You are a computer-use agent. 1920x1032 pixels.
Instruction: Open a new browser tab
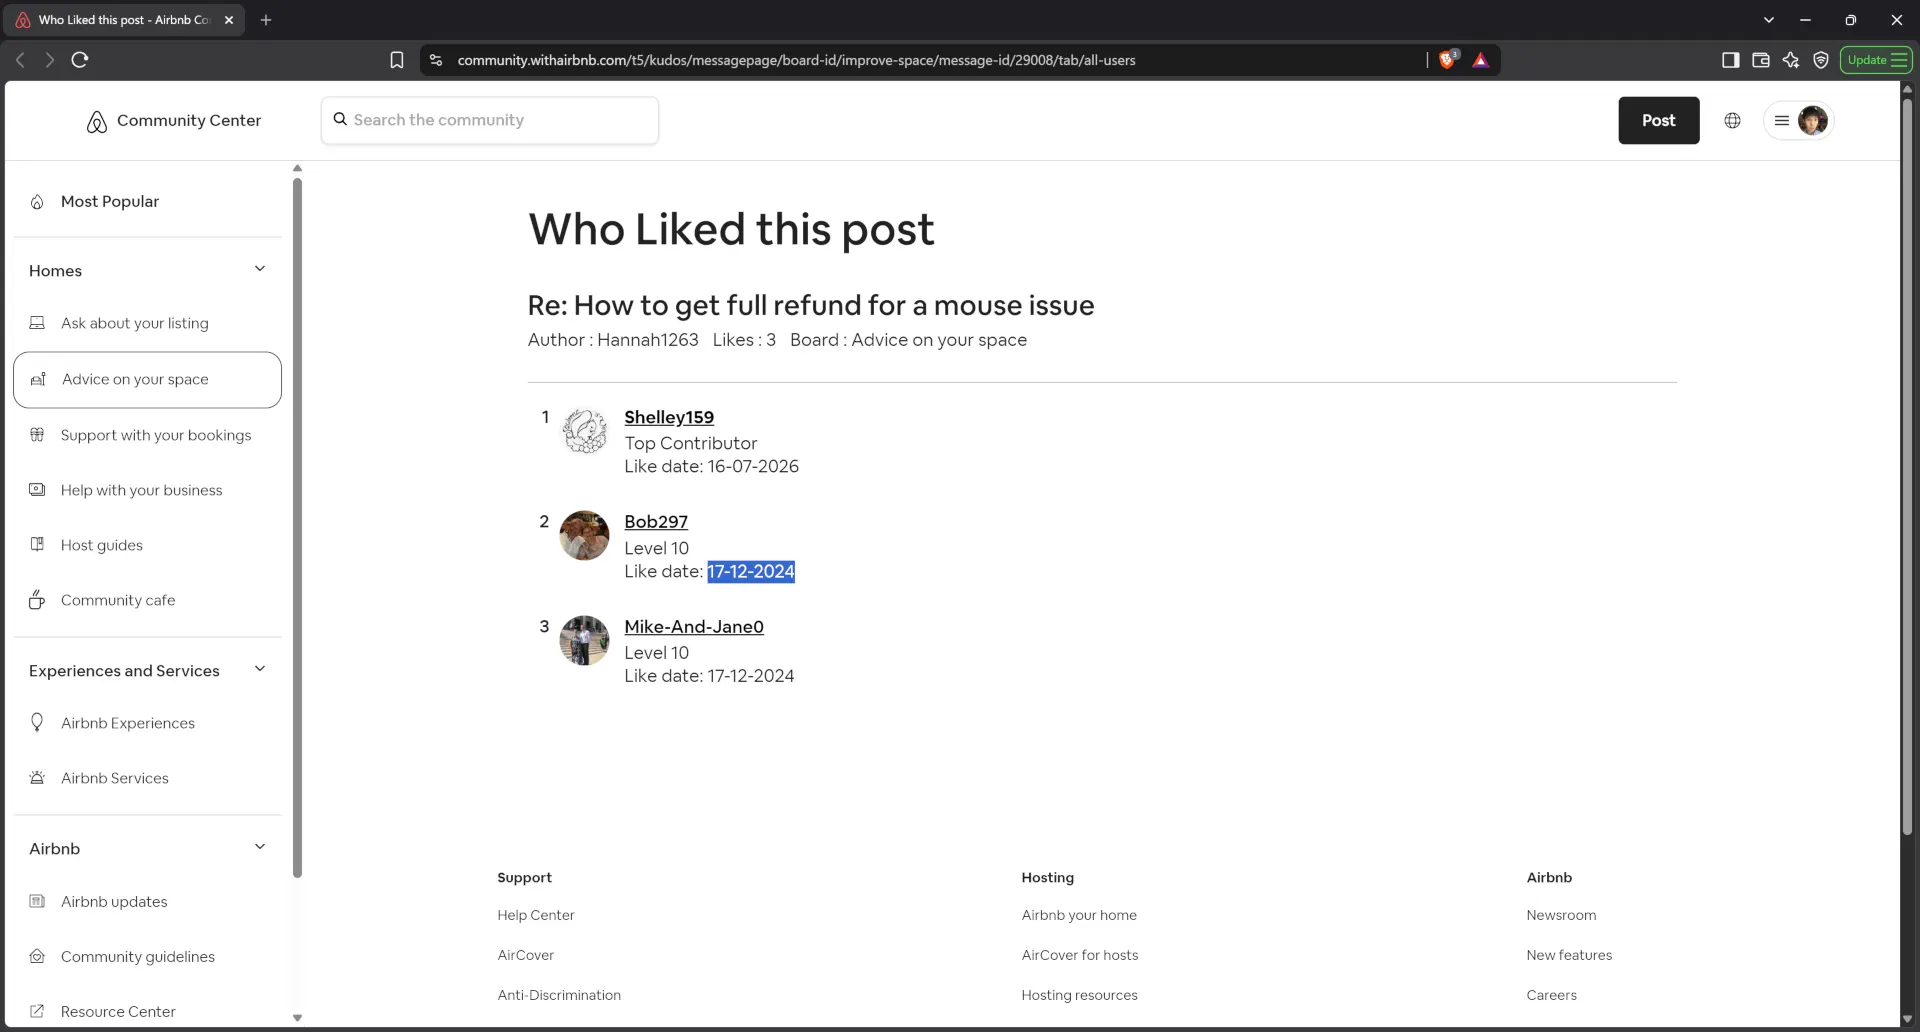[266, 20]
